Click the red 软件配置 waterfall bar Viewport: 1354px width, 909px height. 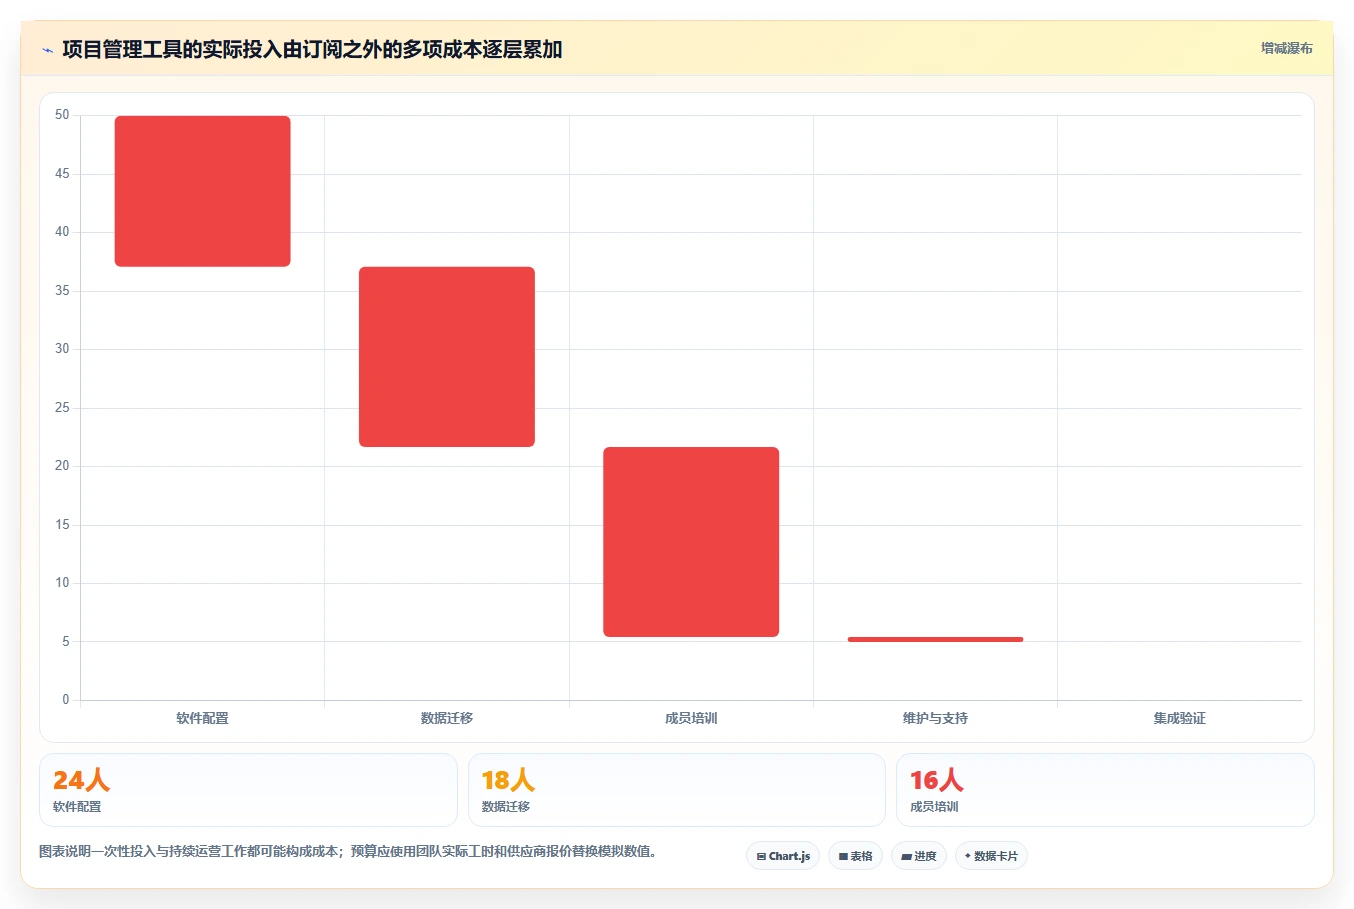[203, 191]
